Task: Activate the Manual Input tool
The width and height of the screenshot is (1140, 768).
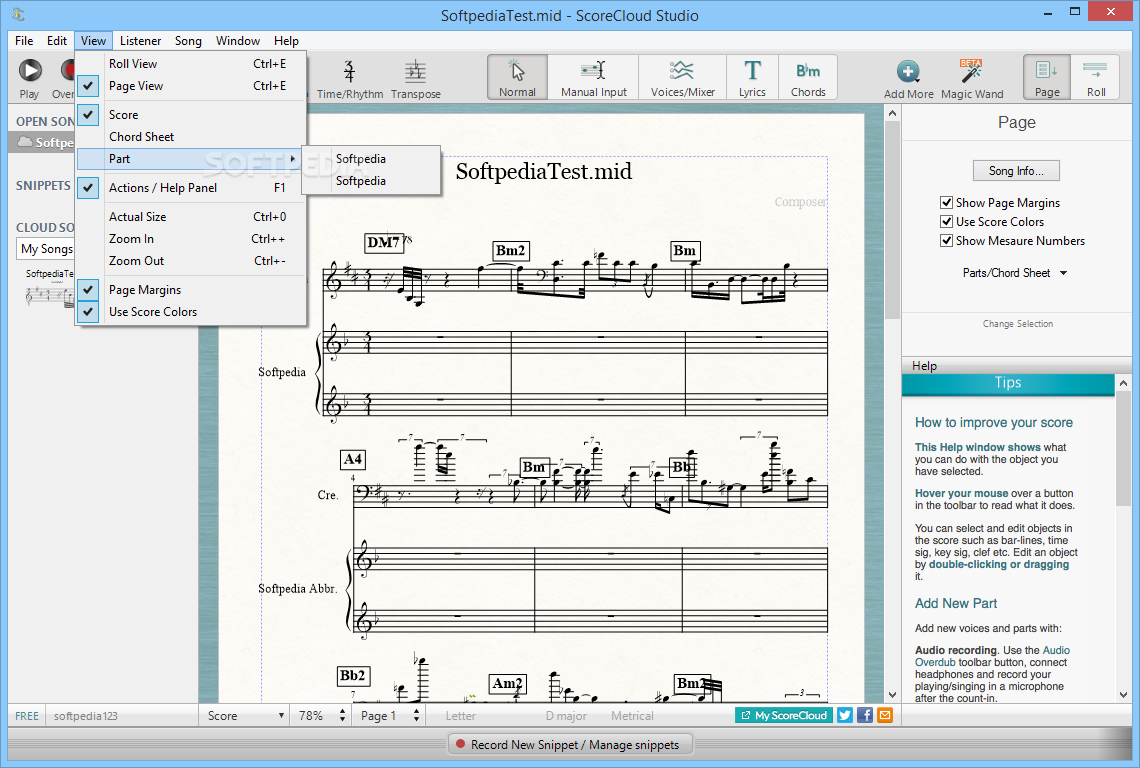Action: 593,77
